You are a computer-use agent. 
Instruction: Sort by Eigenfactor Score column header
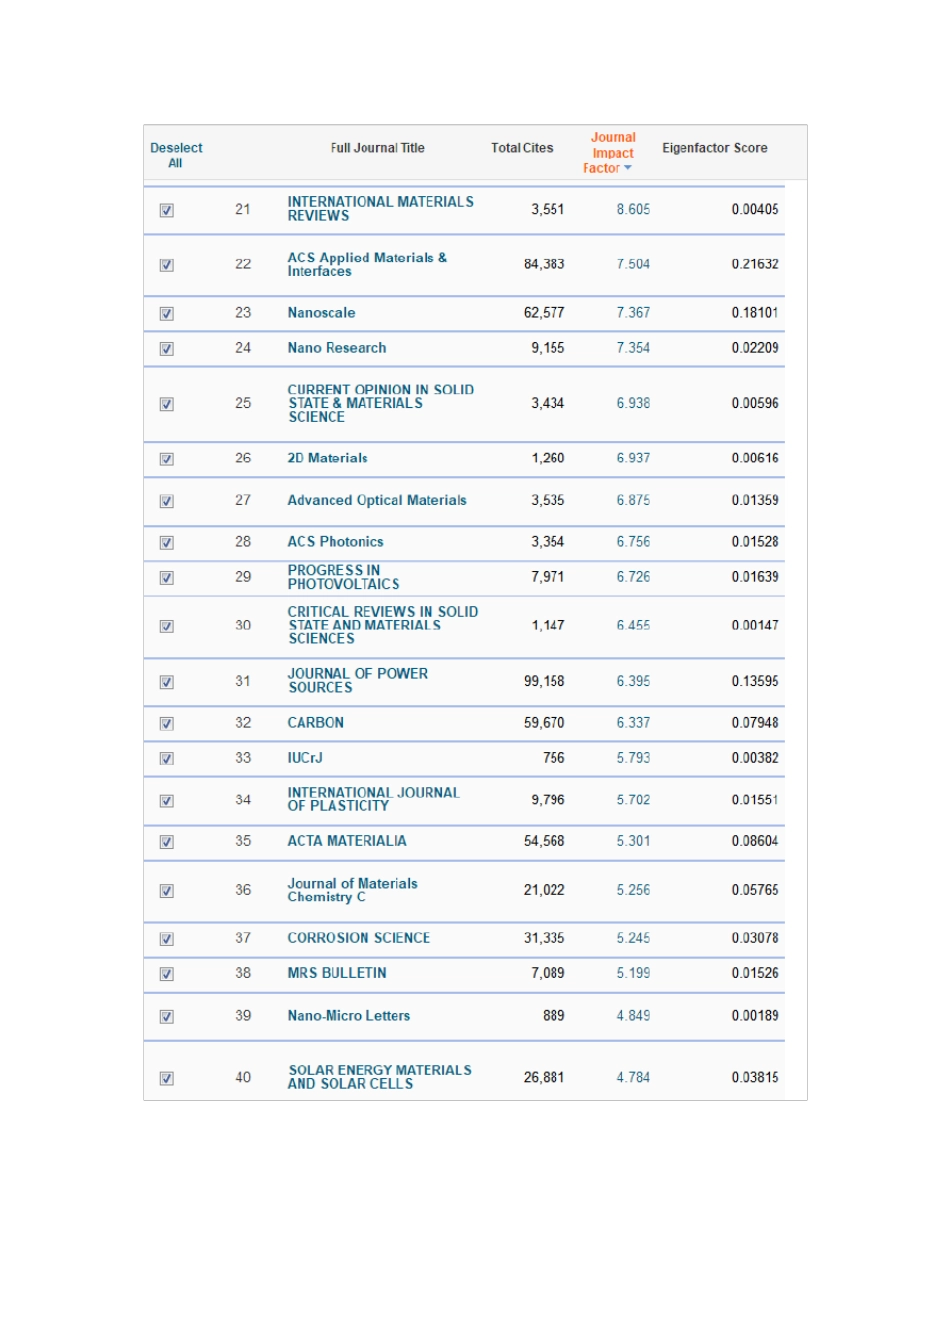click(x=715, y=148)
